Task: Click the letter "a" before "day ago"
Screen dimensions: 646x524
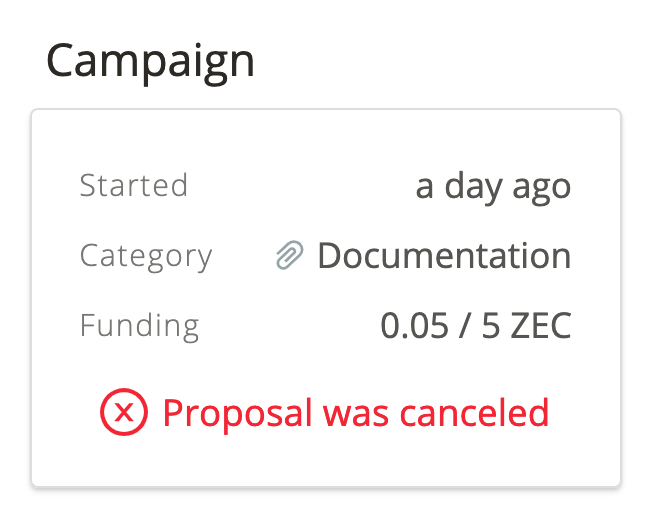Action: [425, 188]
